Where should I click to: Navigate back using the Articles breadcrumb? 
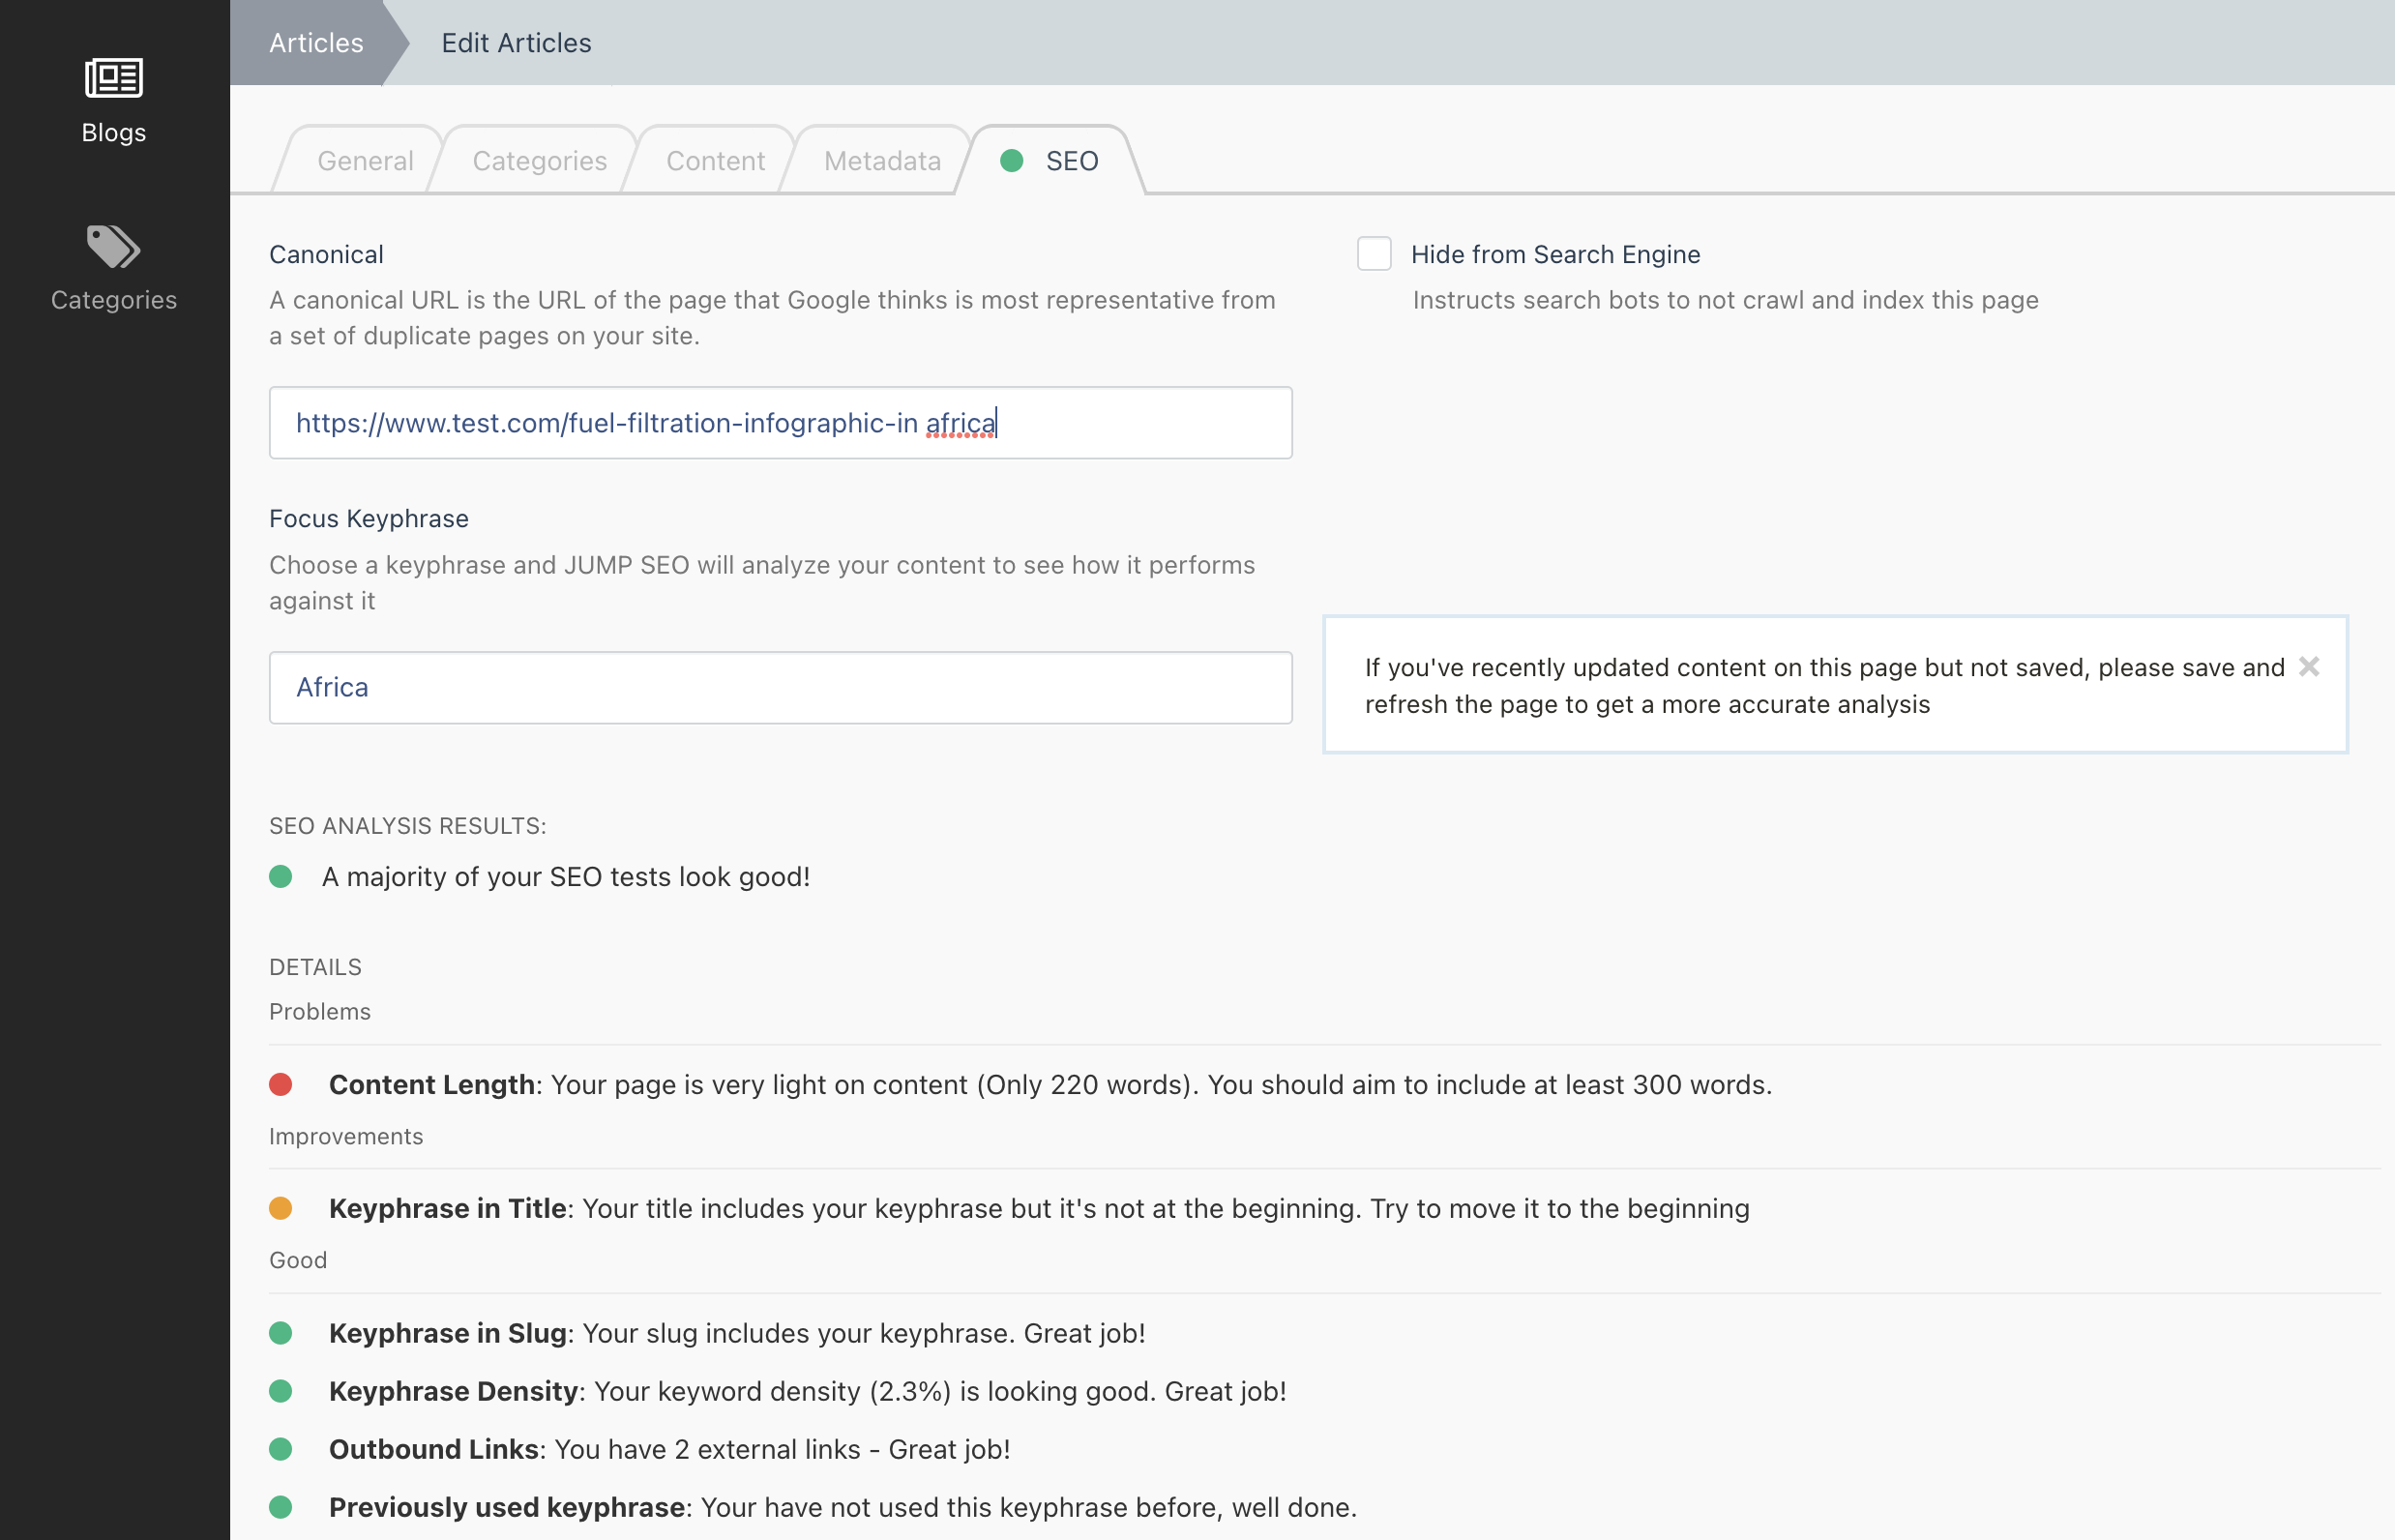point(315,43)
